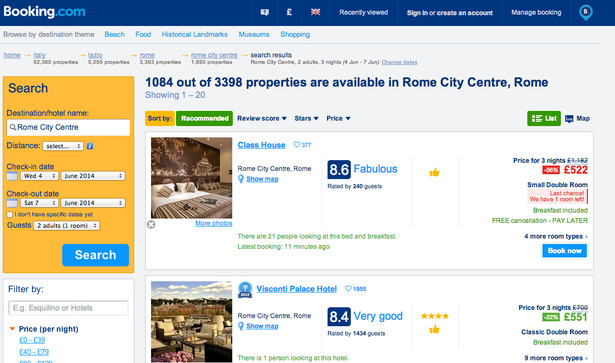Filter price £40 - £79
The width and height of the screenshot is (615, 363).
34,352
